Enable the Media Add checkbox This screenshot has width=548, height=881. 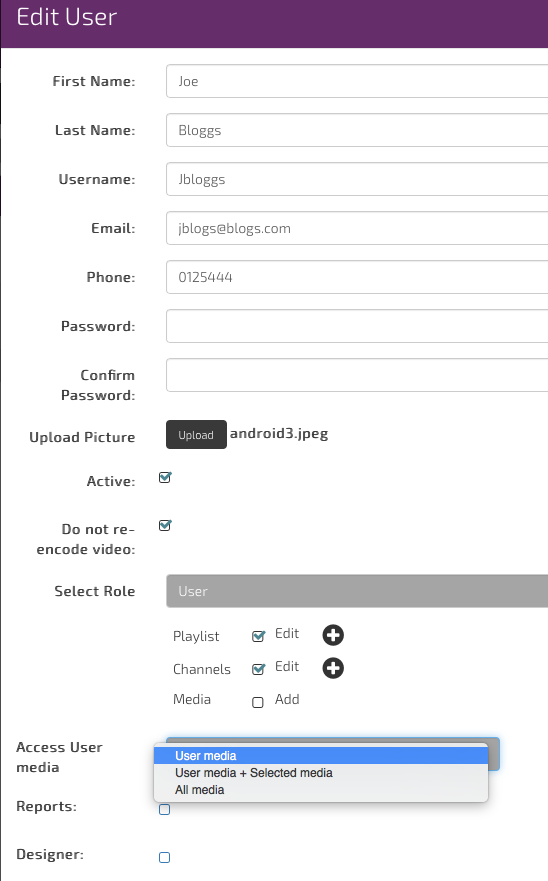(258, 702)
